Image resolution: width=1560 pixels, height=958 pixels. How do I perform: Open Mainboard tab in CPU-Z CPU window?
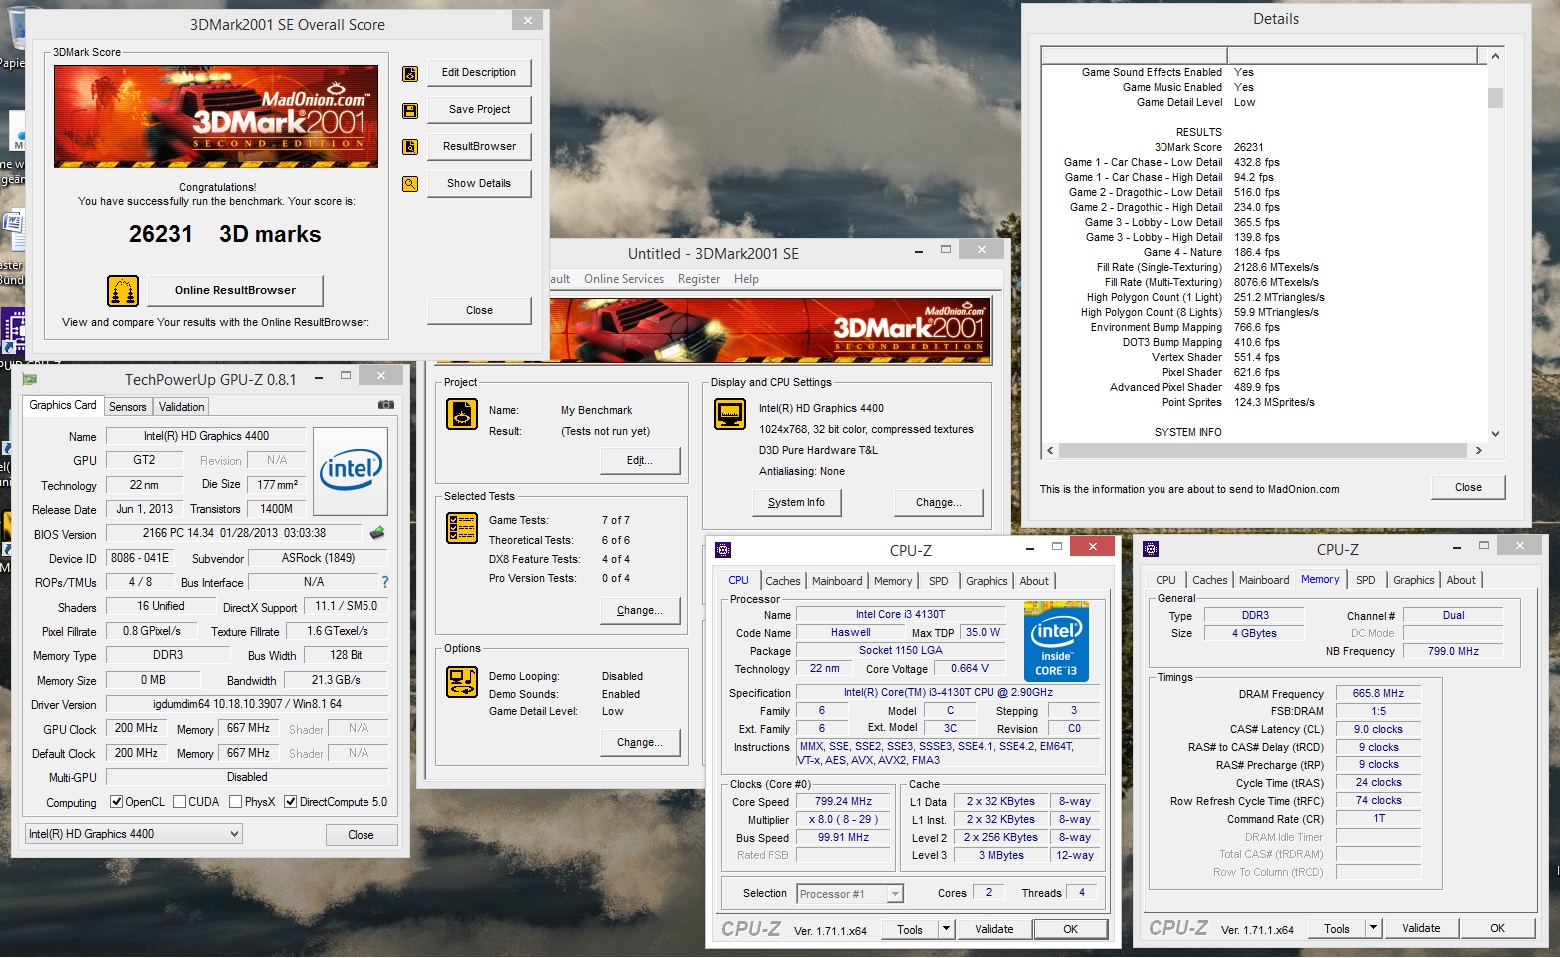pos(837,581)
